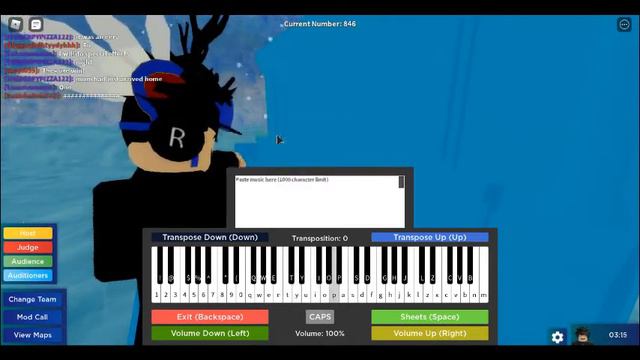The image size is (640, 360).
Task: Play the white piano key labeled 8
Action: pos(222,294)
